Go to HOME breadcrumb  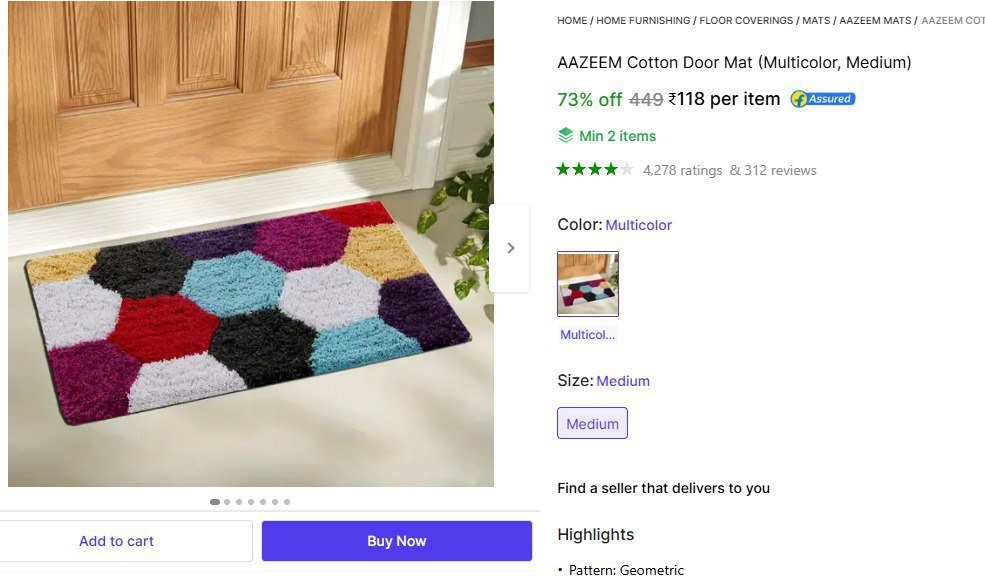point(572,20)
